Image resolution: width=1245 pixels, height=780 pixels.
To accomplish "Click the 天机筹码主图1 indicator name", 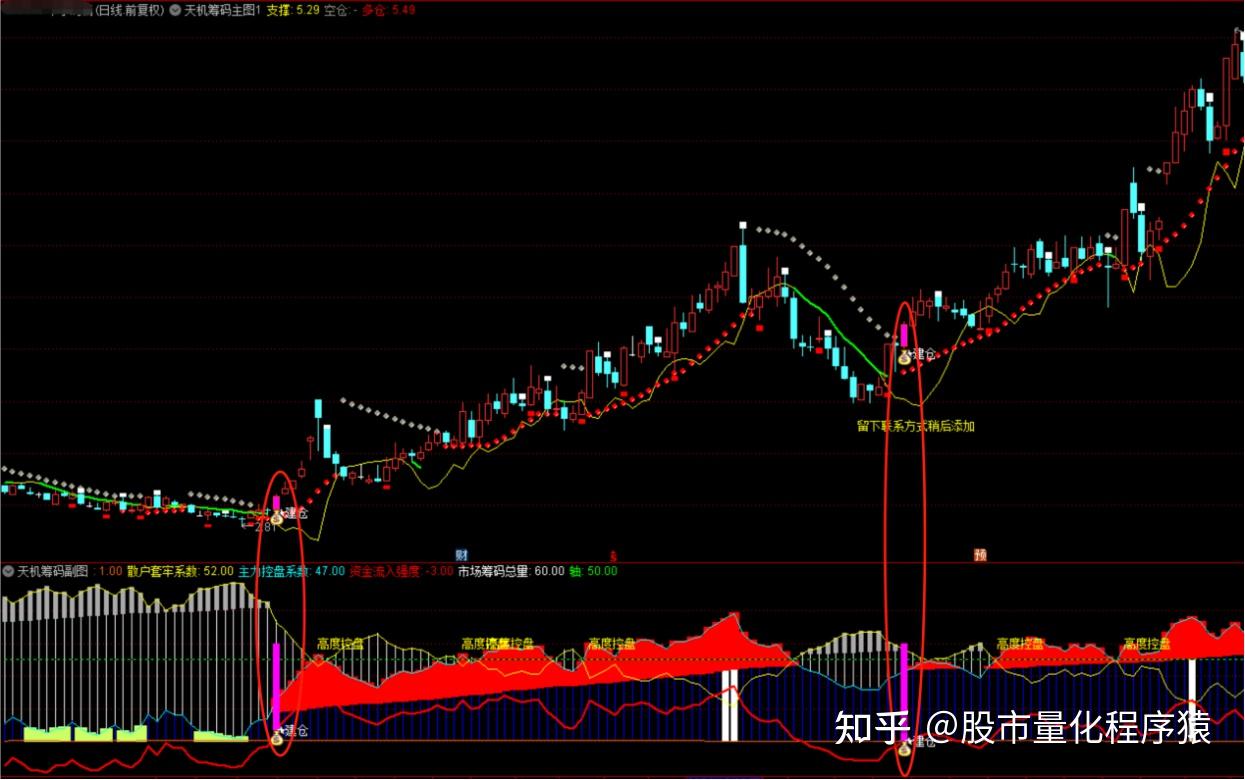I will 222,10.
